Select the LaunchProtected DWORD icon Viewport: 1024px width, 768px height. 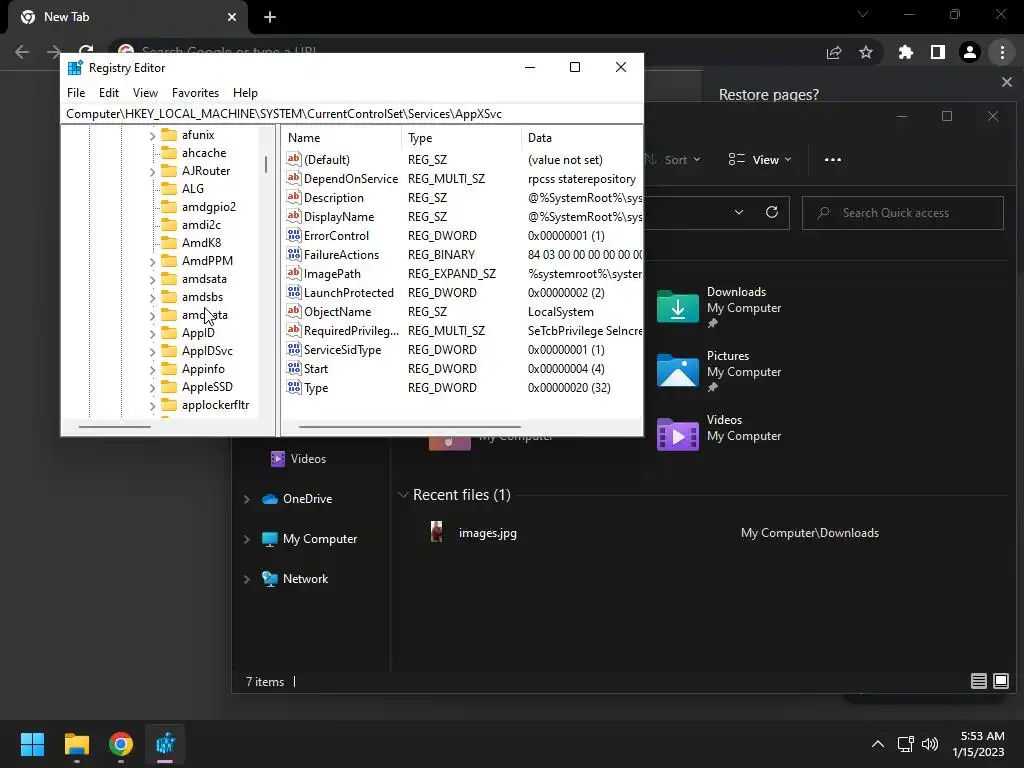click(x=294, y=292)
